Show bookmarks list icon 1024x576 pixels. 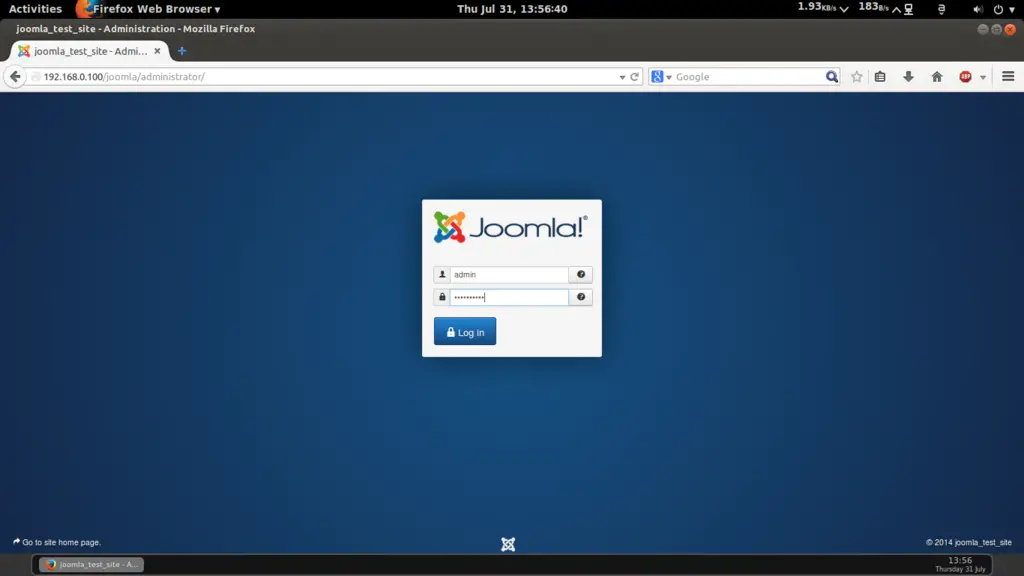click(880, 76)
